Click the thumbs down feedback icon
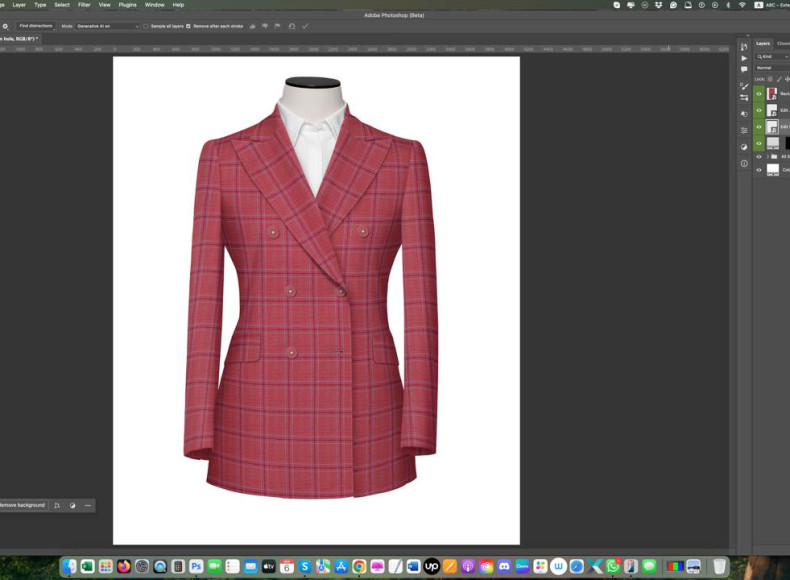This screenshot has width=790, height=580. pos(265,26)
